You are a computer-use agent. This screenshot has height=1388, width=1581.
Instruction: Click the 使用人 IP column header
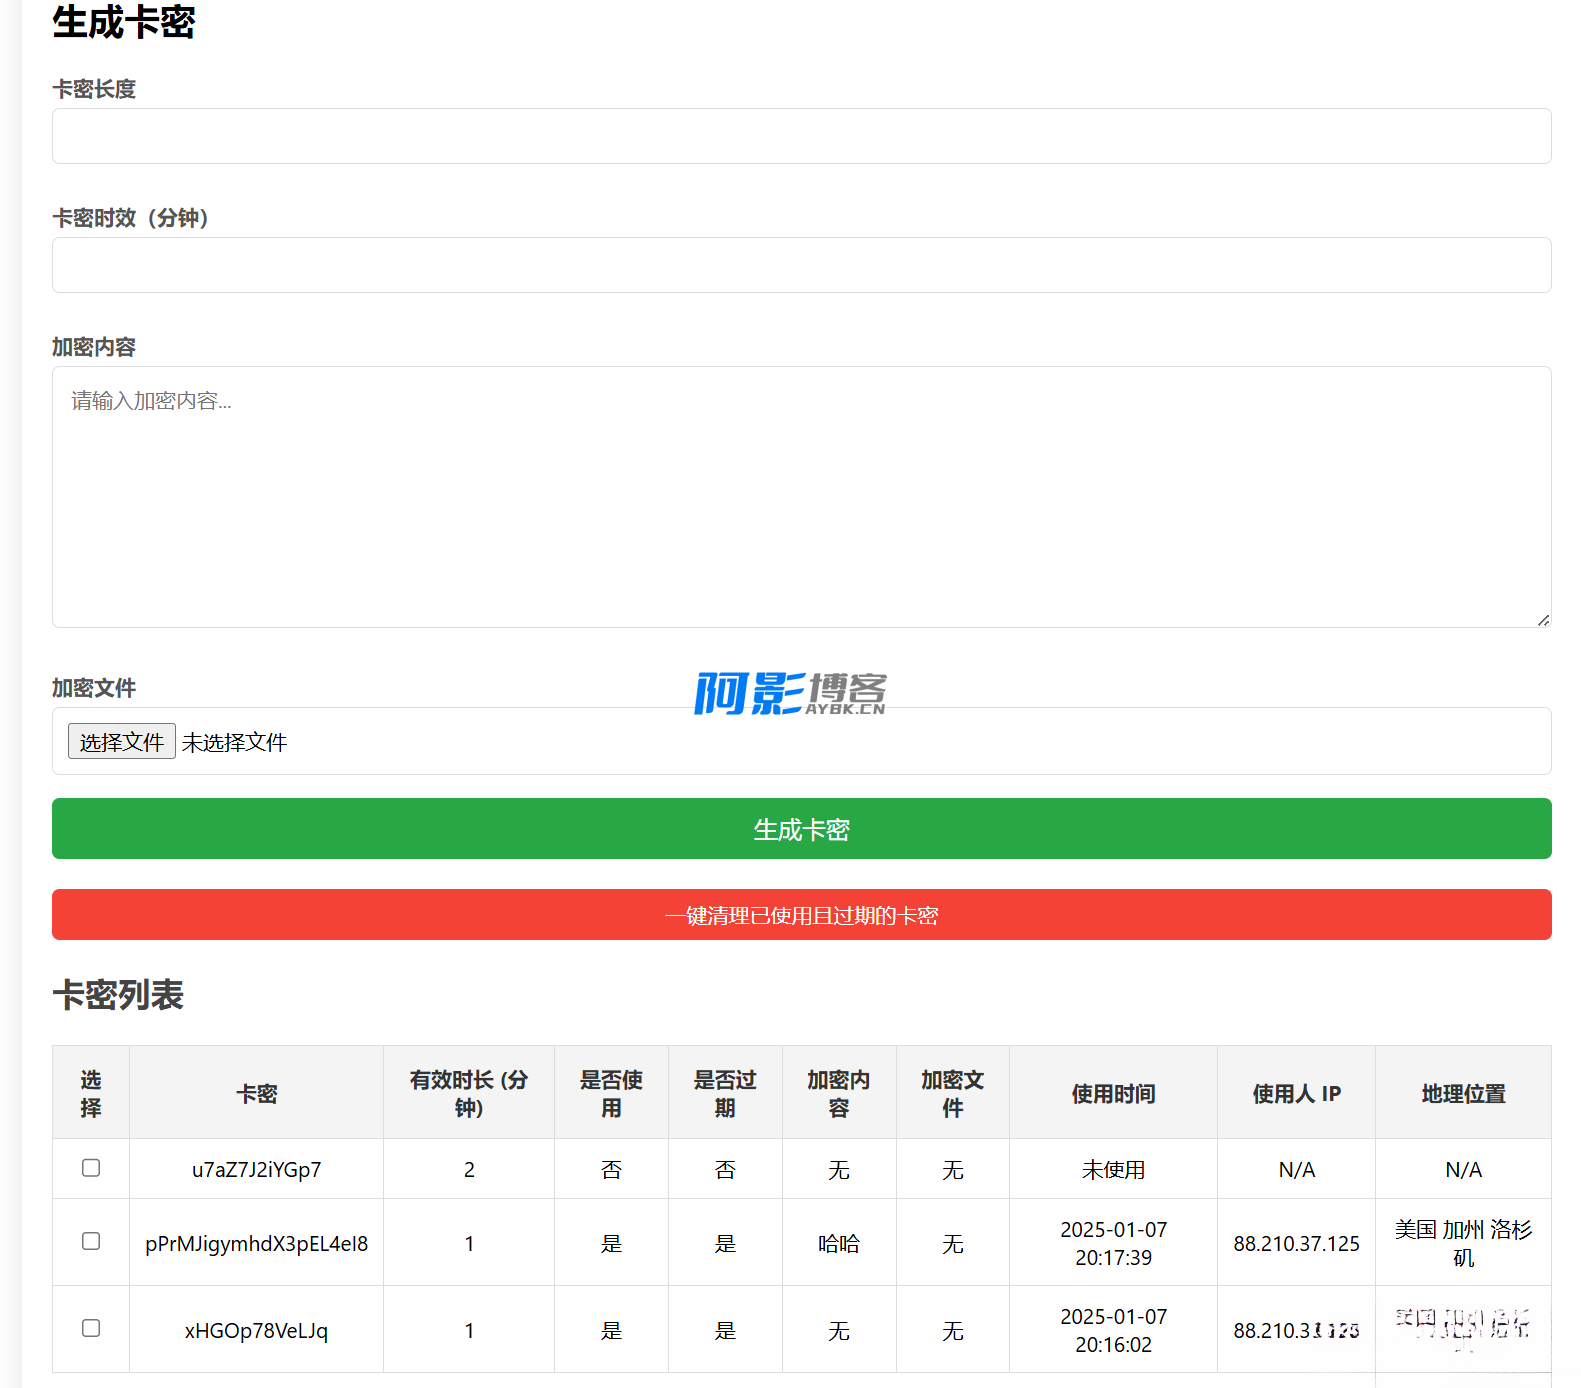coord(1296,1094)
